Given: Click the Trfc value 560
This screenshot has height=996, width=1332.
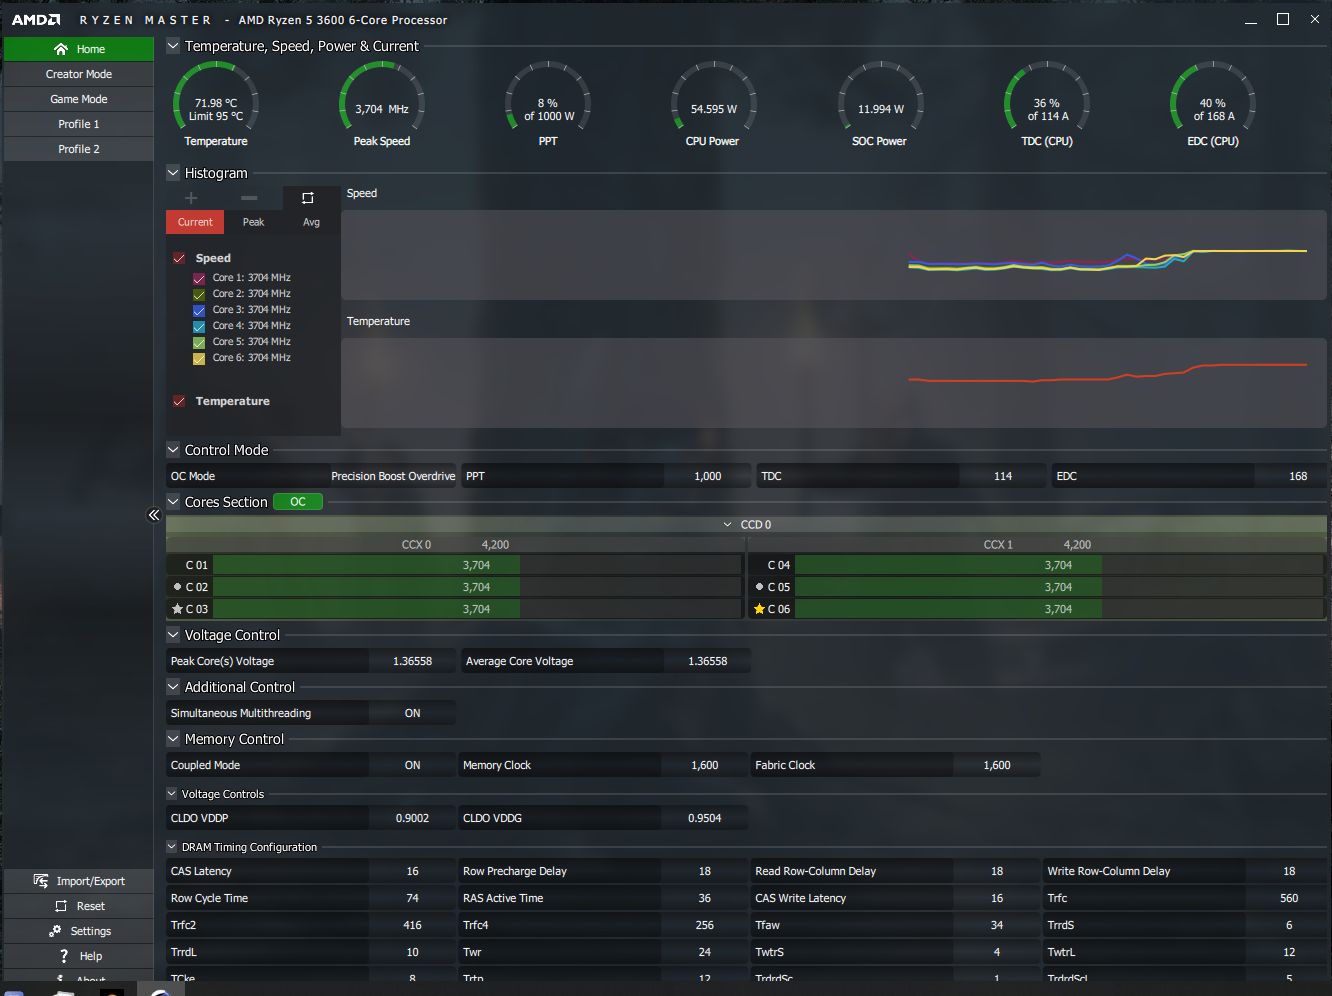Looking at the screenshot, I should click(x=1289, y=898).
